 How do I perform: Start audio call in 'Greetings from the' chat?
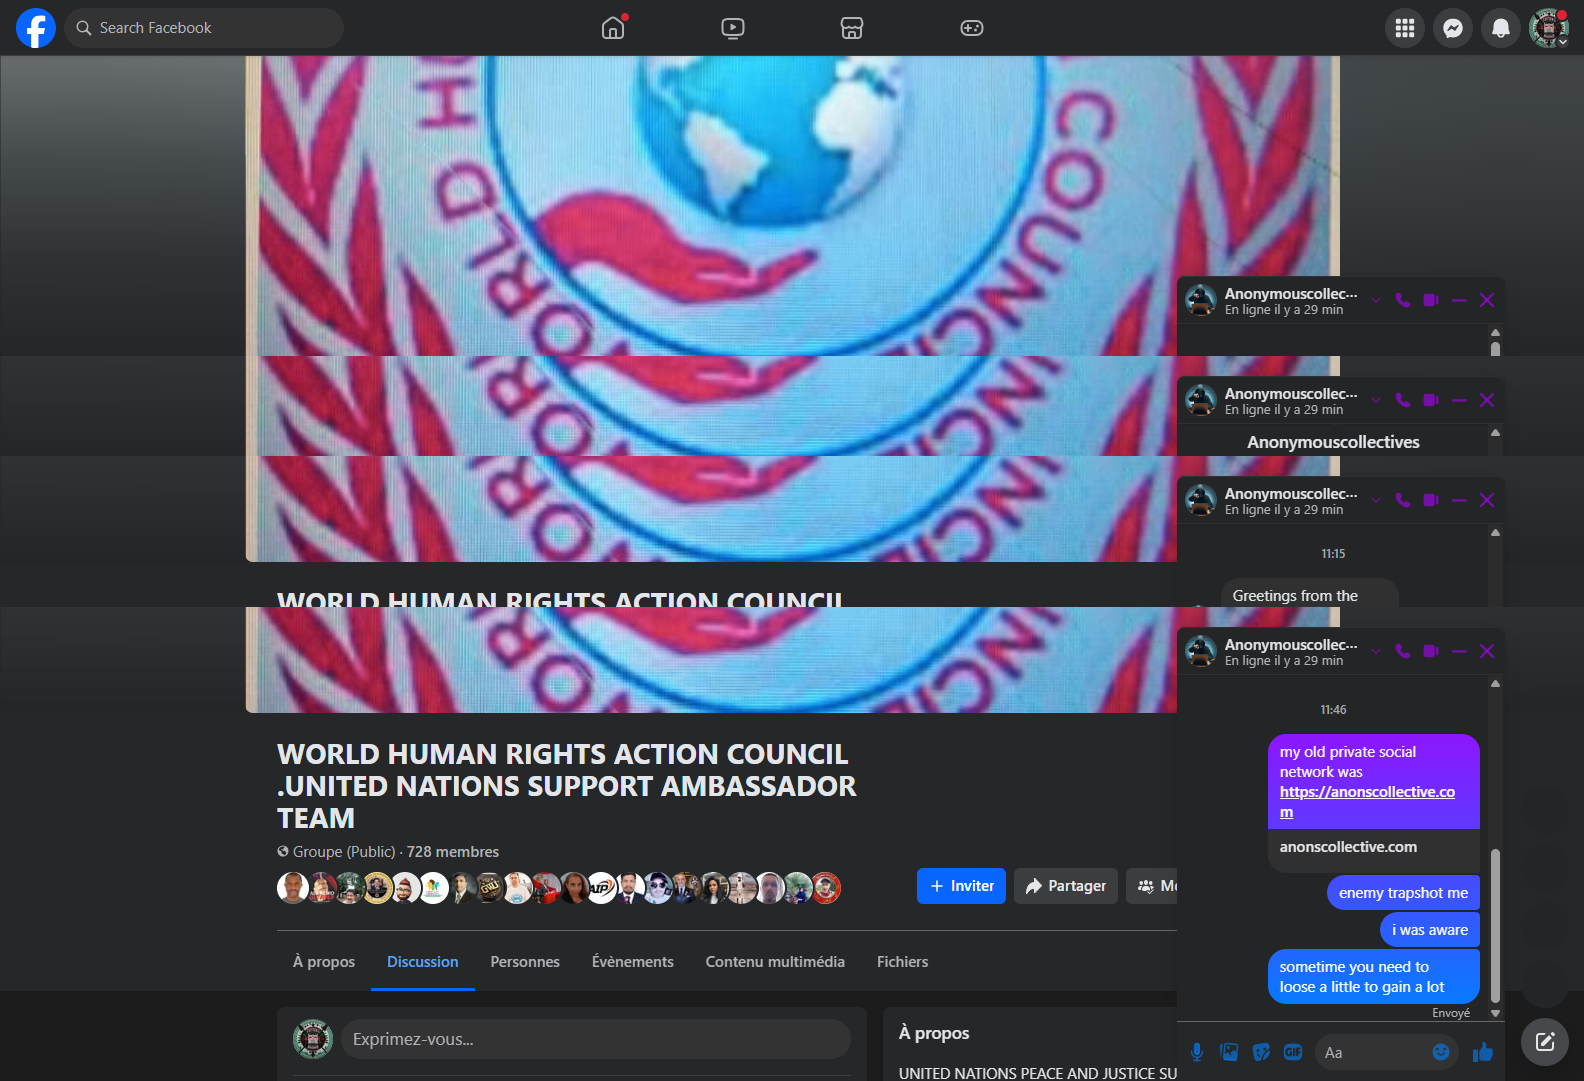(x=1403, y=500)
